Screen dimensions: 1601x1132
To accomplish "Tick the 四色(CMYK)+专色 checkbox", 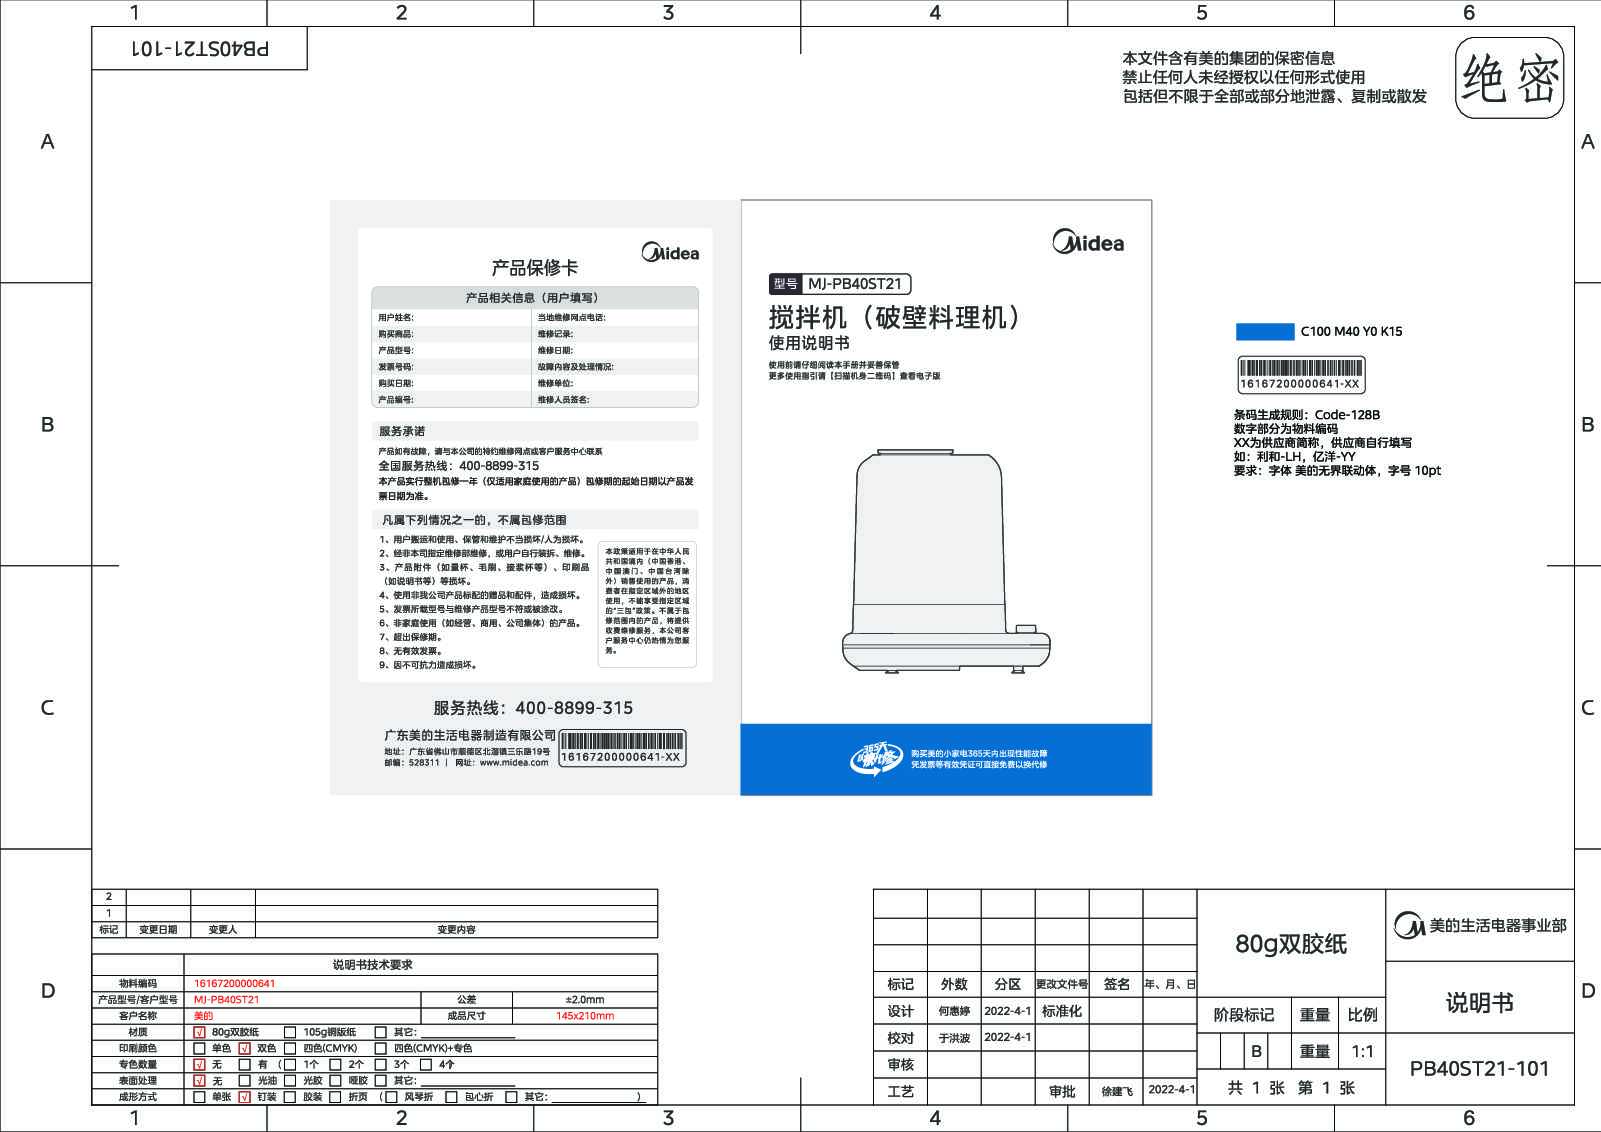I will [380, 1048].
